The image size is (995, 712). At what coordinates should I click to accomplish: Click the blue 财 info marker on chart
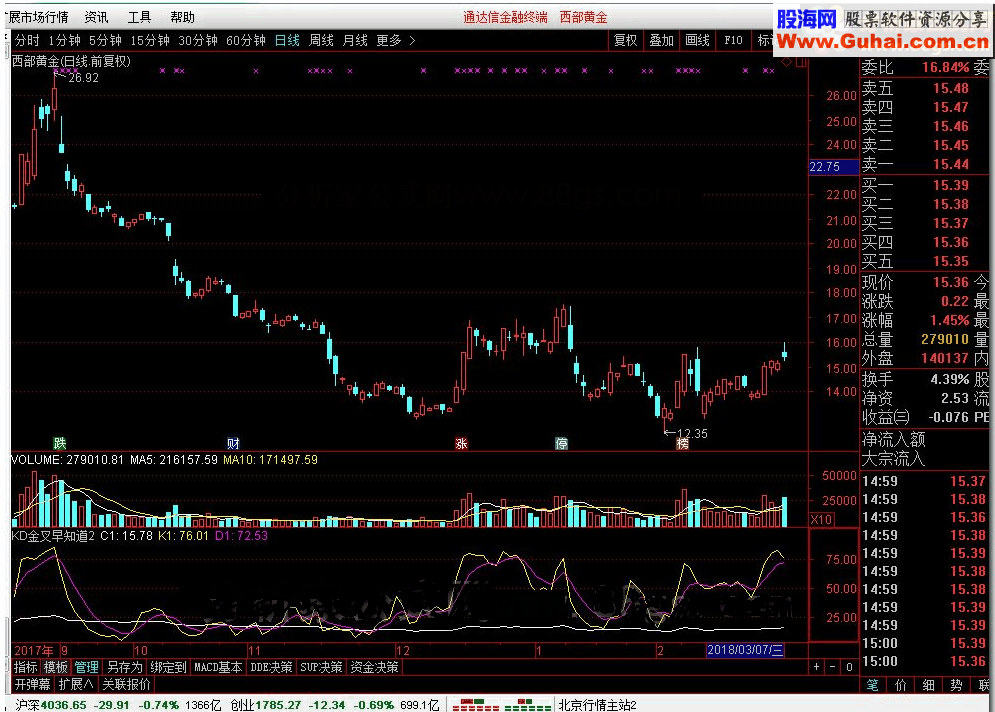pyautogui.click(x=233, y=444)
